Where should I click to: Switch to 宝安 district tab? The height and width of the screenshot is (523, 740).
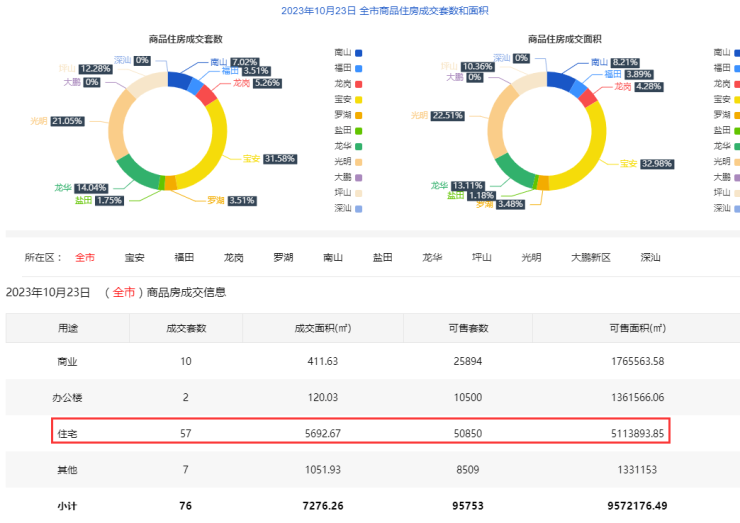coord(134,257)
